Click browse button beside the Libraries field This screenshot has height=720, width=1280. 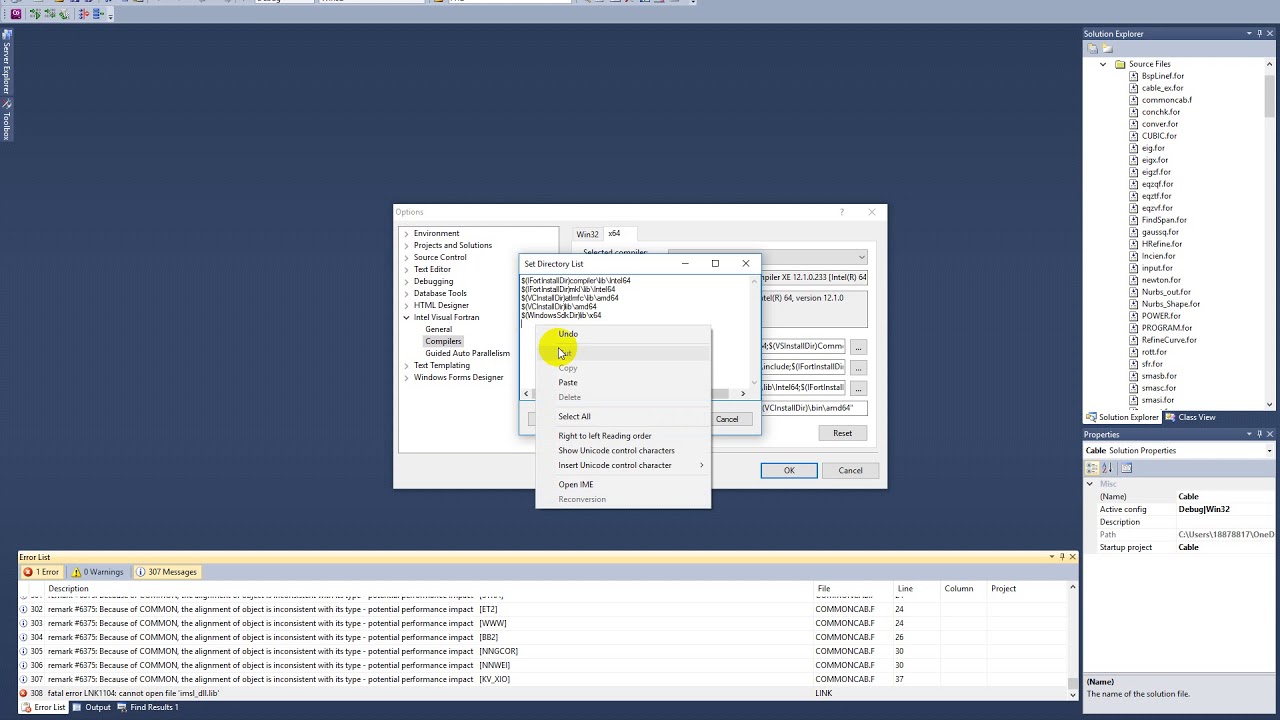(858, 388)
